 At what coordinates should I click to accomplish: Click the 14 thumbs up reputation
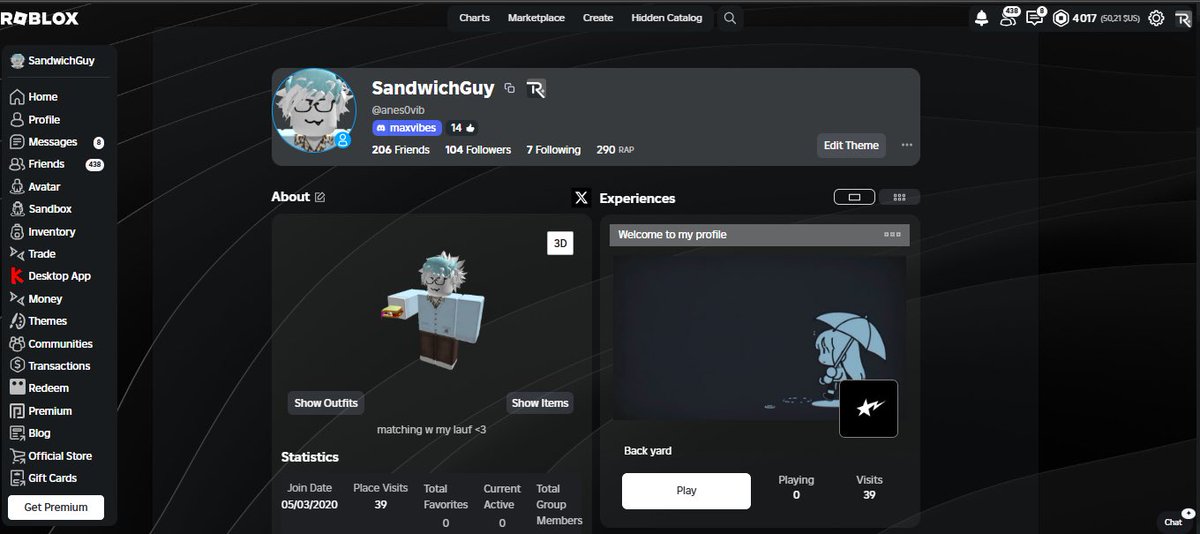(463, 128)
